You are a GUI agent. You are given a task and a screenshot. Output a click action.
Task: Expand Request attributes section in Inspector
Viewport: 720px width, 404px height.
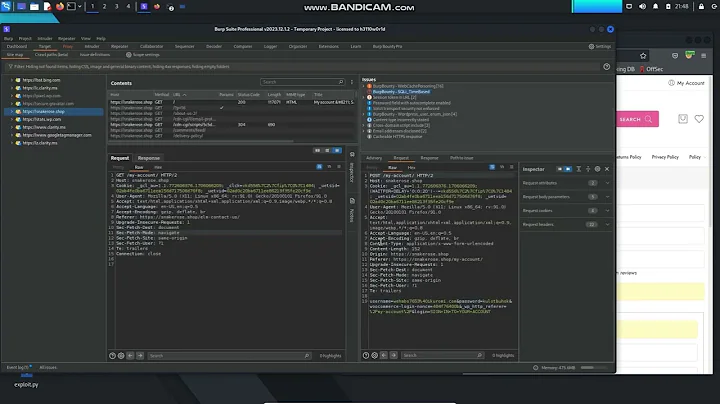coord(608,183)
